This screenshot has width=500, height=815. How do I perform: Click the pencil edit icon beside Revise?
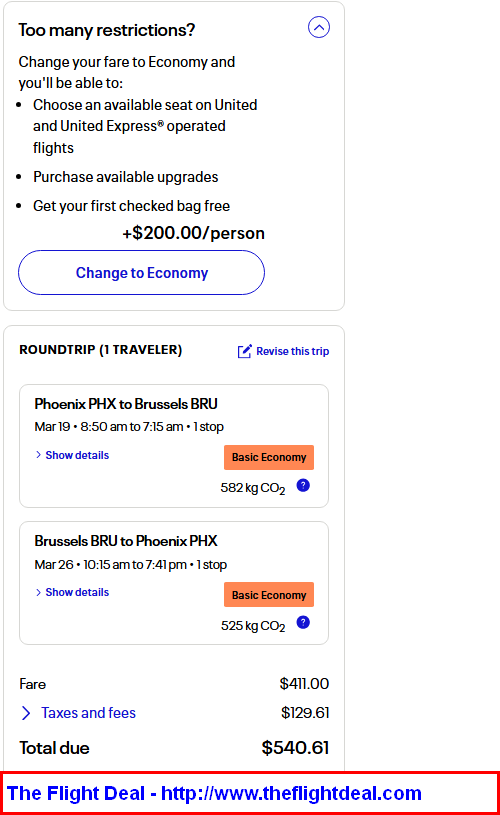coord(244,351)
